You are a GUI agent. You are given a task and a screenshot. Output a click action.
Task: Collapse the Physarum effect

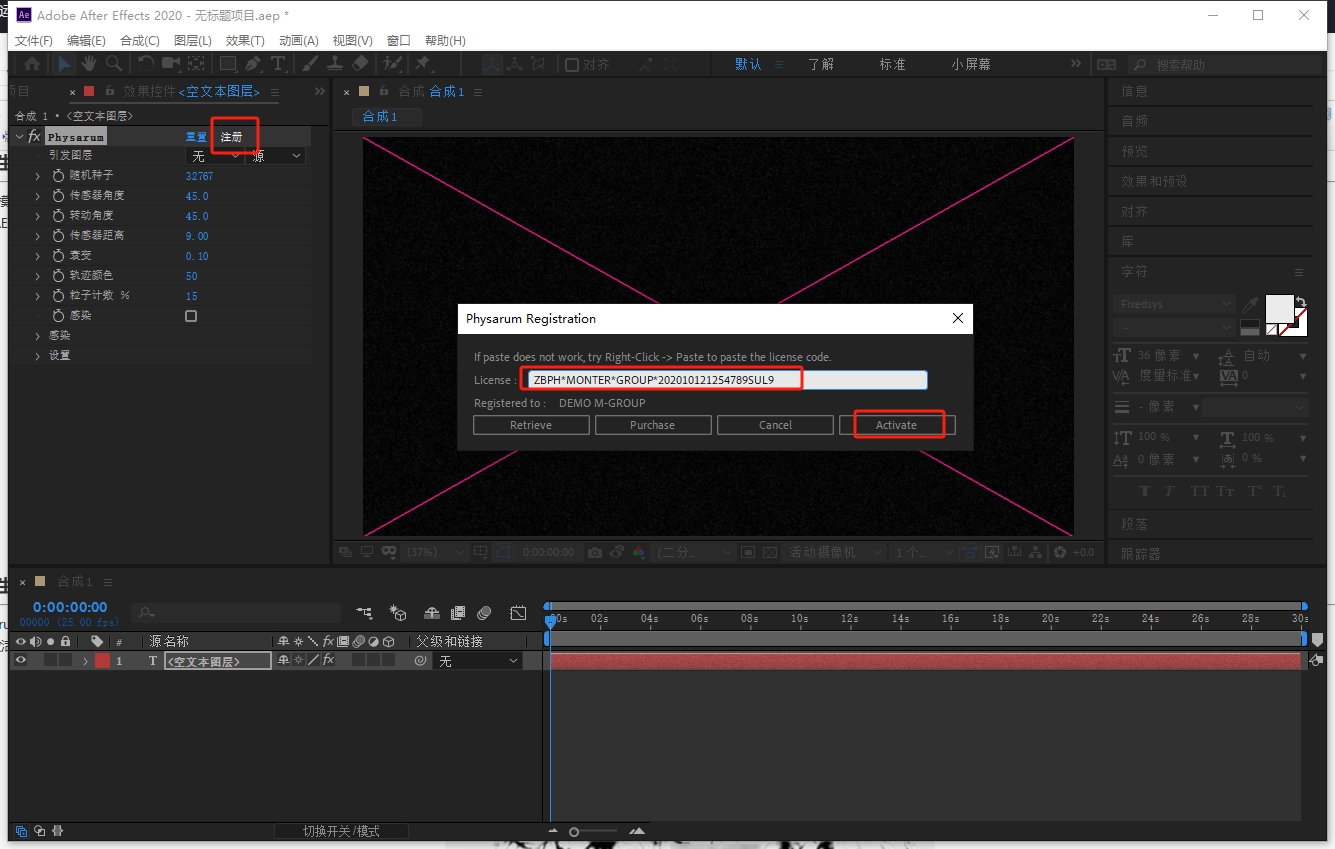(x=19, y=136)
